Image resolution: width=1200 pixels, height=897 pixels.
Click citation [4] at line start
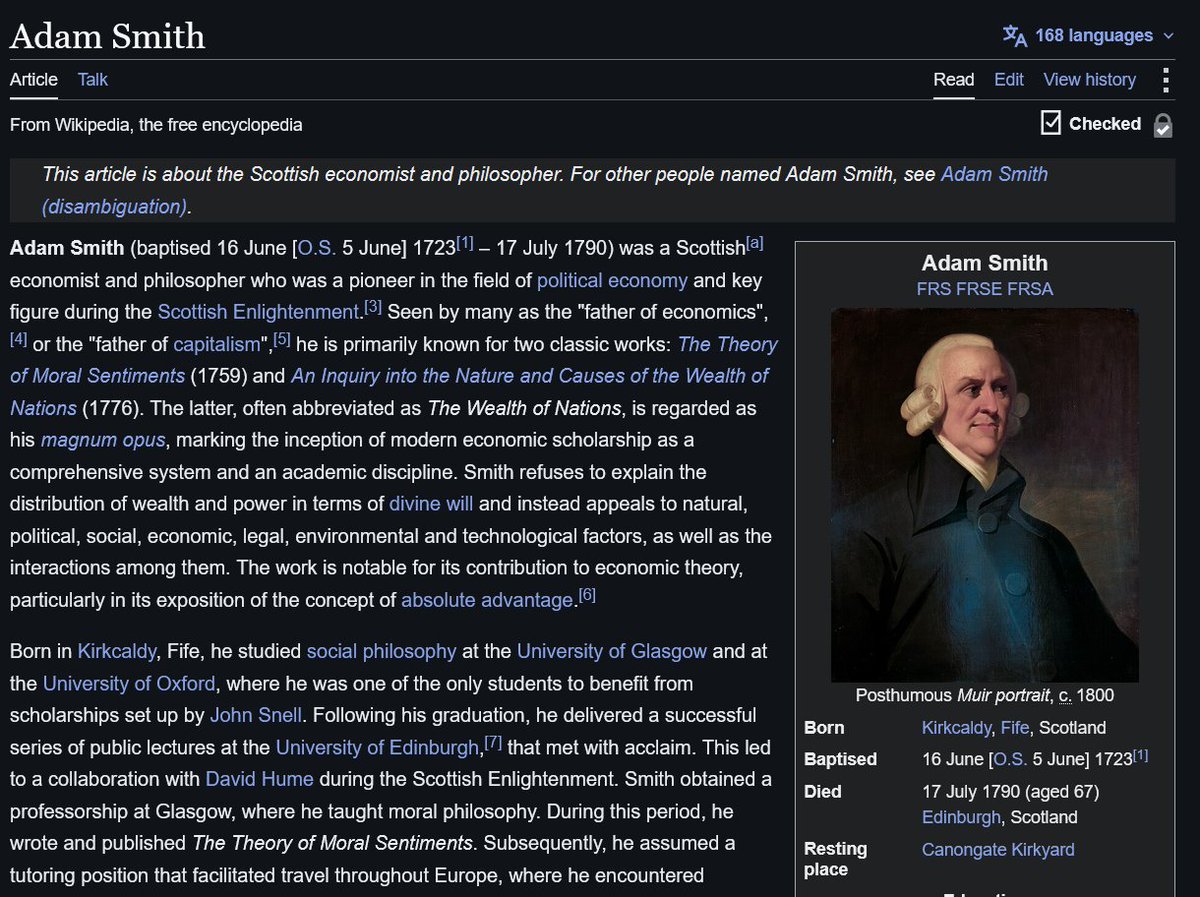19,339
